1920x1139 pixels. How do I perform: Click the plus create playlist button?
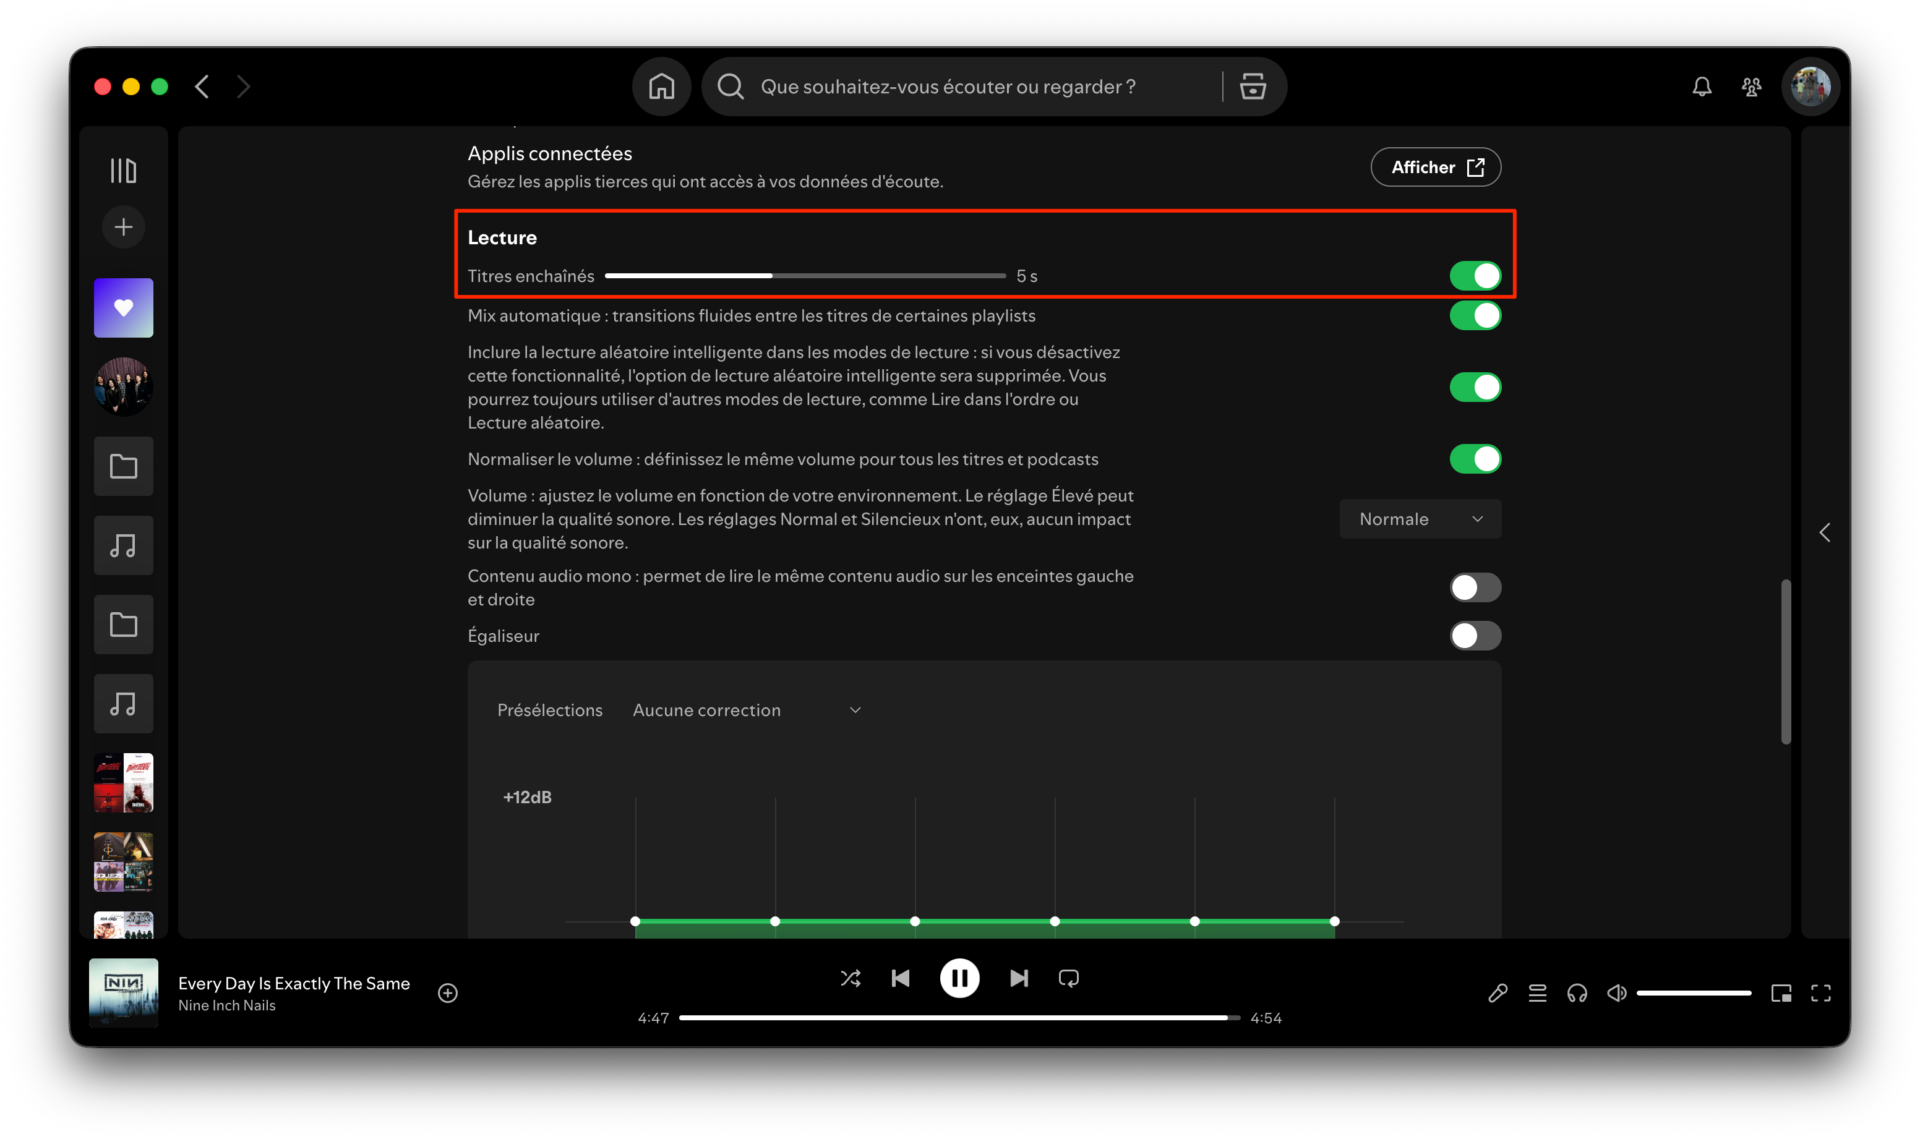pyautogui.click(x=123, y=227)
